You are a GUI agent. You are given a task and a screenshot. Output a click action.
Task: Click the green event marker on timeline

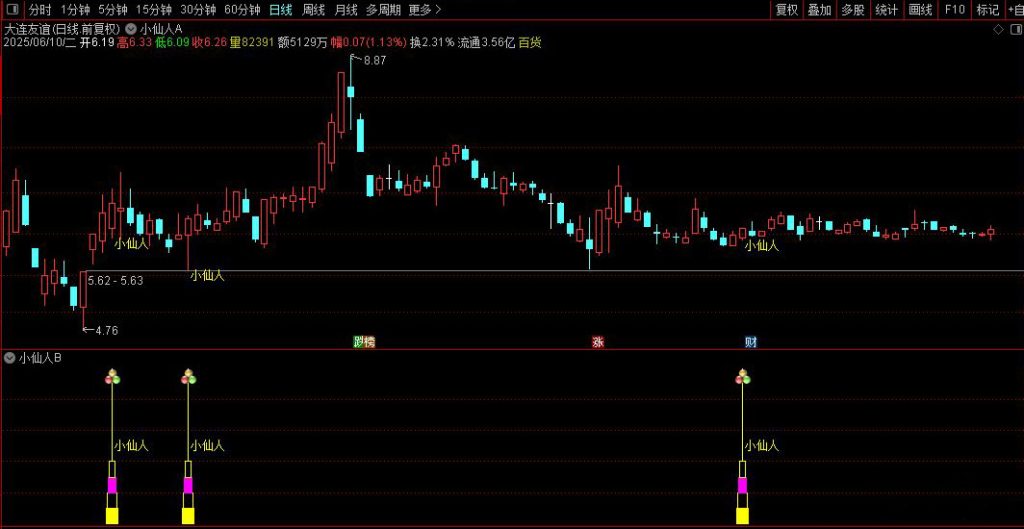coord(364,342)
